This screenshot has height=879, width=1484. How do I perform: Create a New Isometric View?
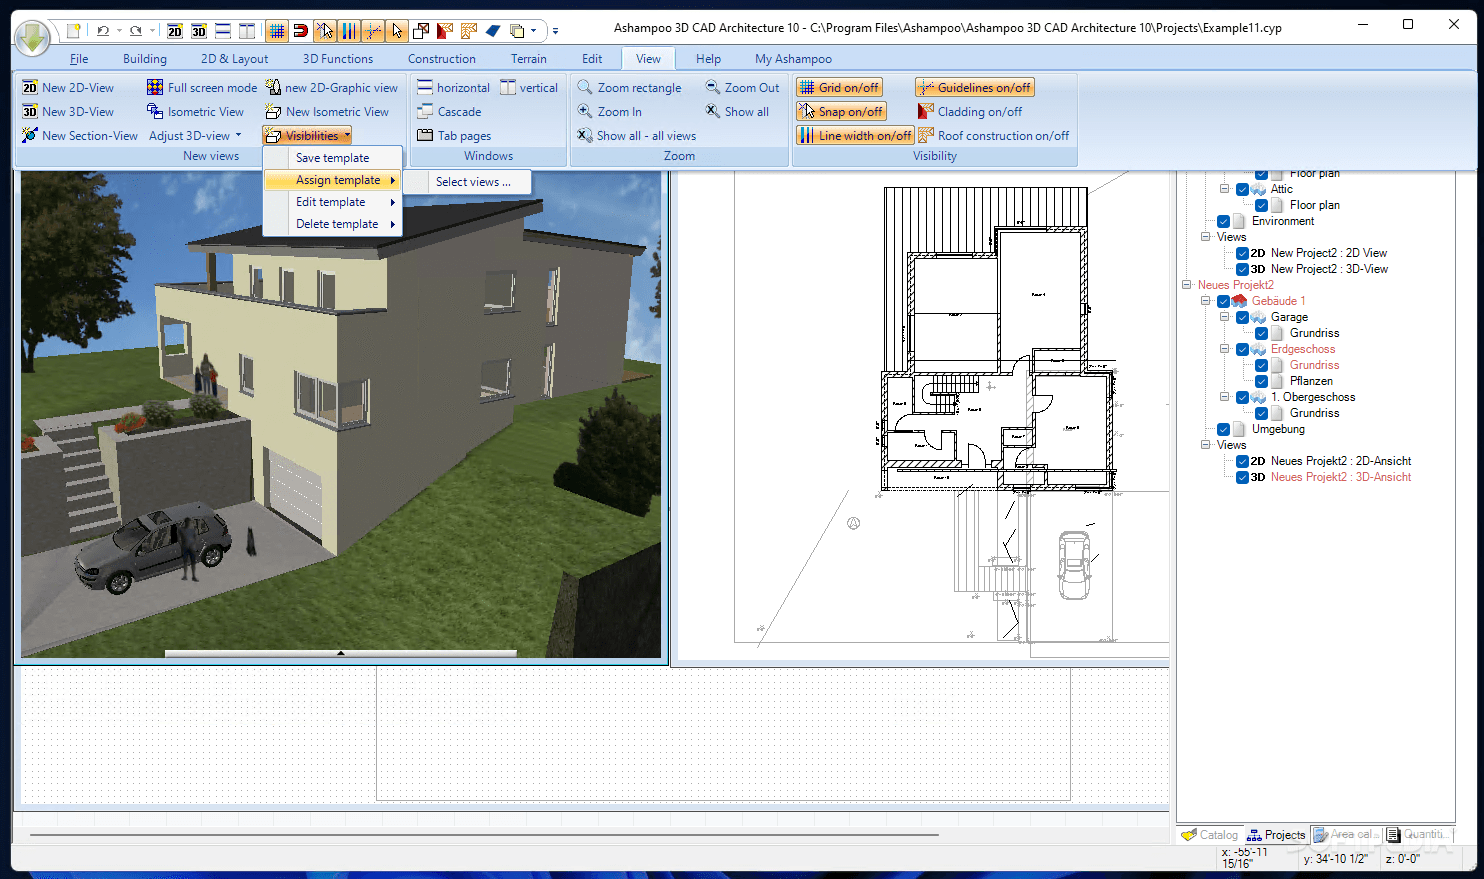pos(327,112)
